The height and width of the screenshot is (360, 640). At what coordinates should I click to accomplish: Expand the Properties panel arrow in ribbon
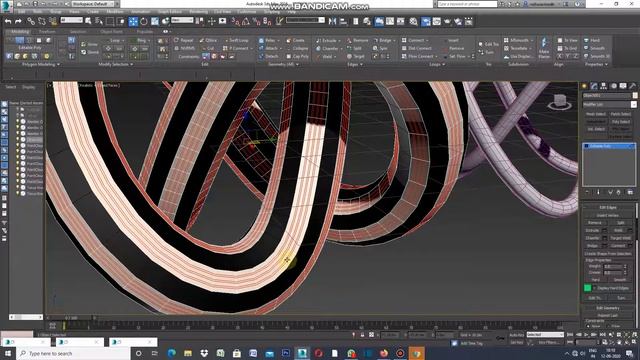[606, 64]
